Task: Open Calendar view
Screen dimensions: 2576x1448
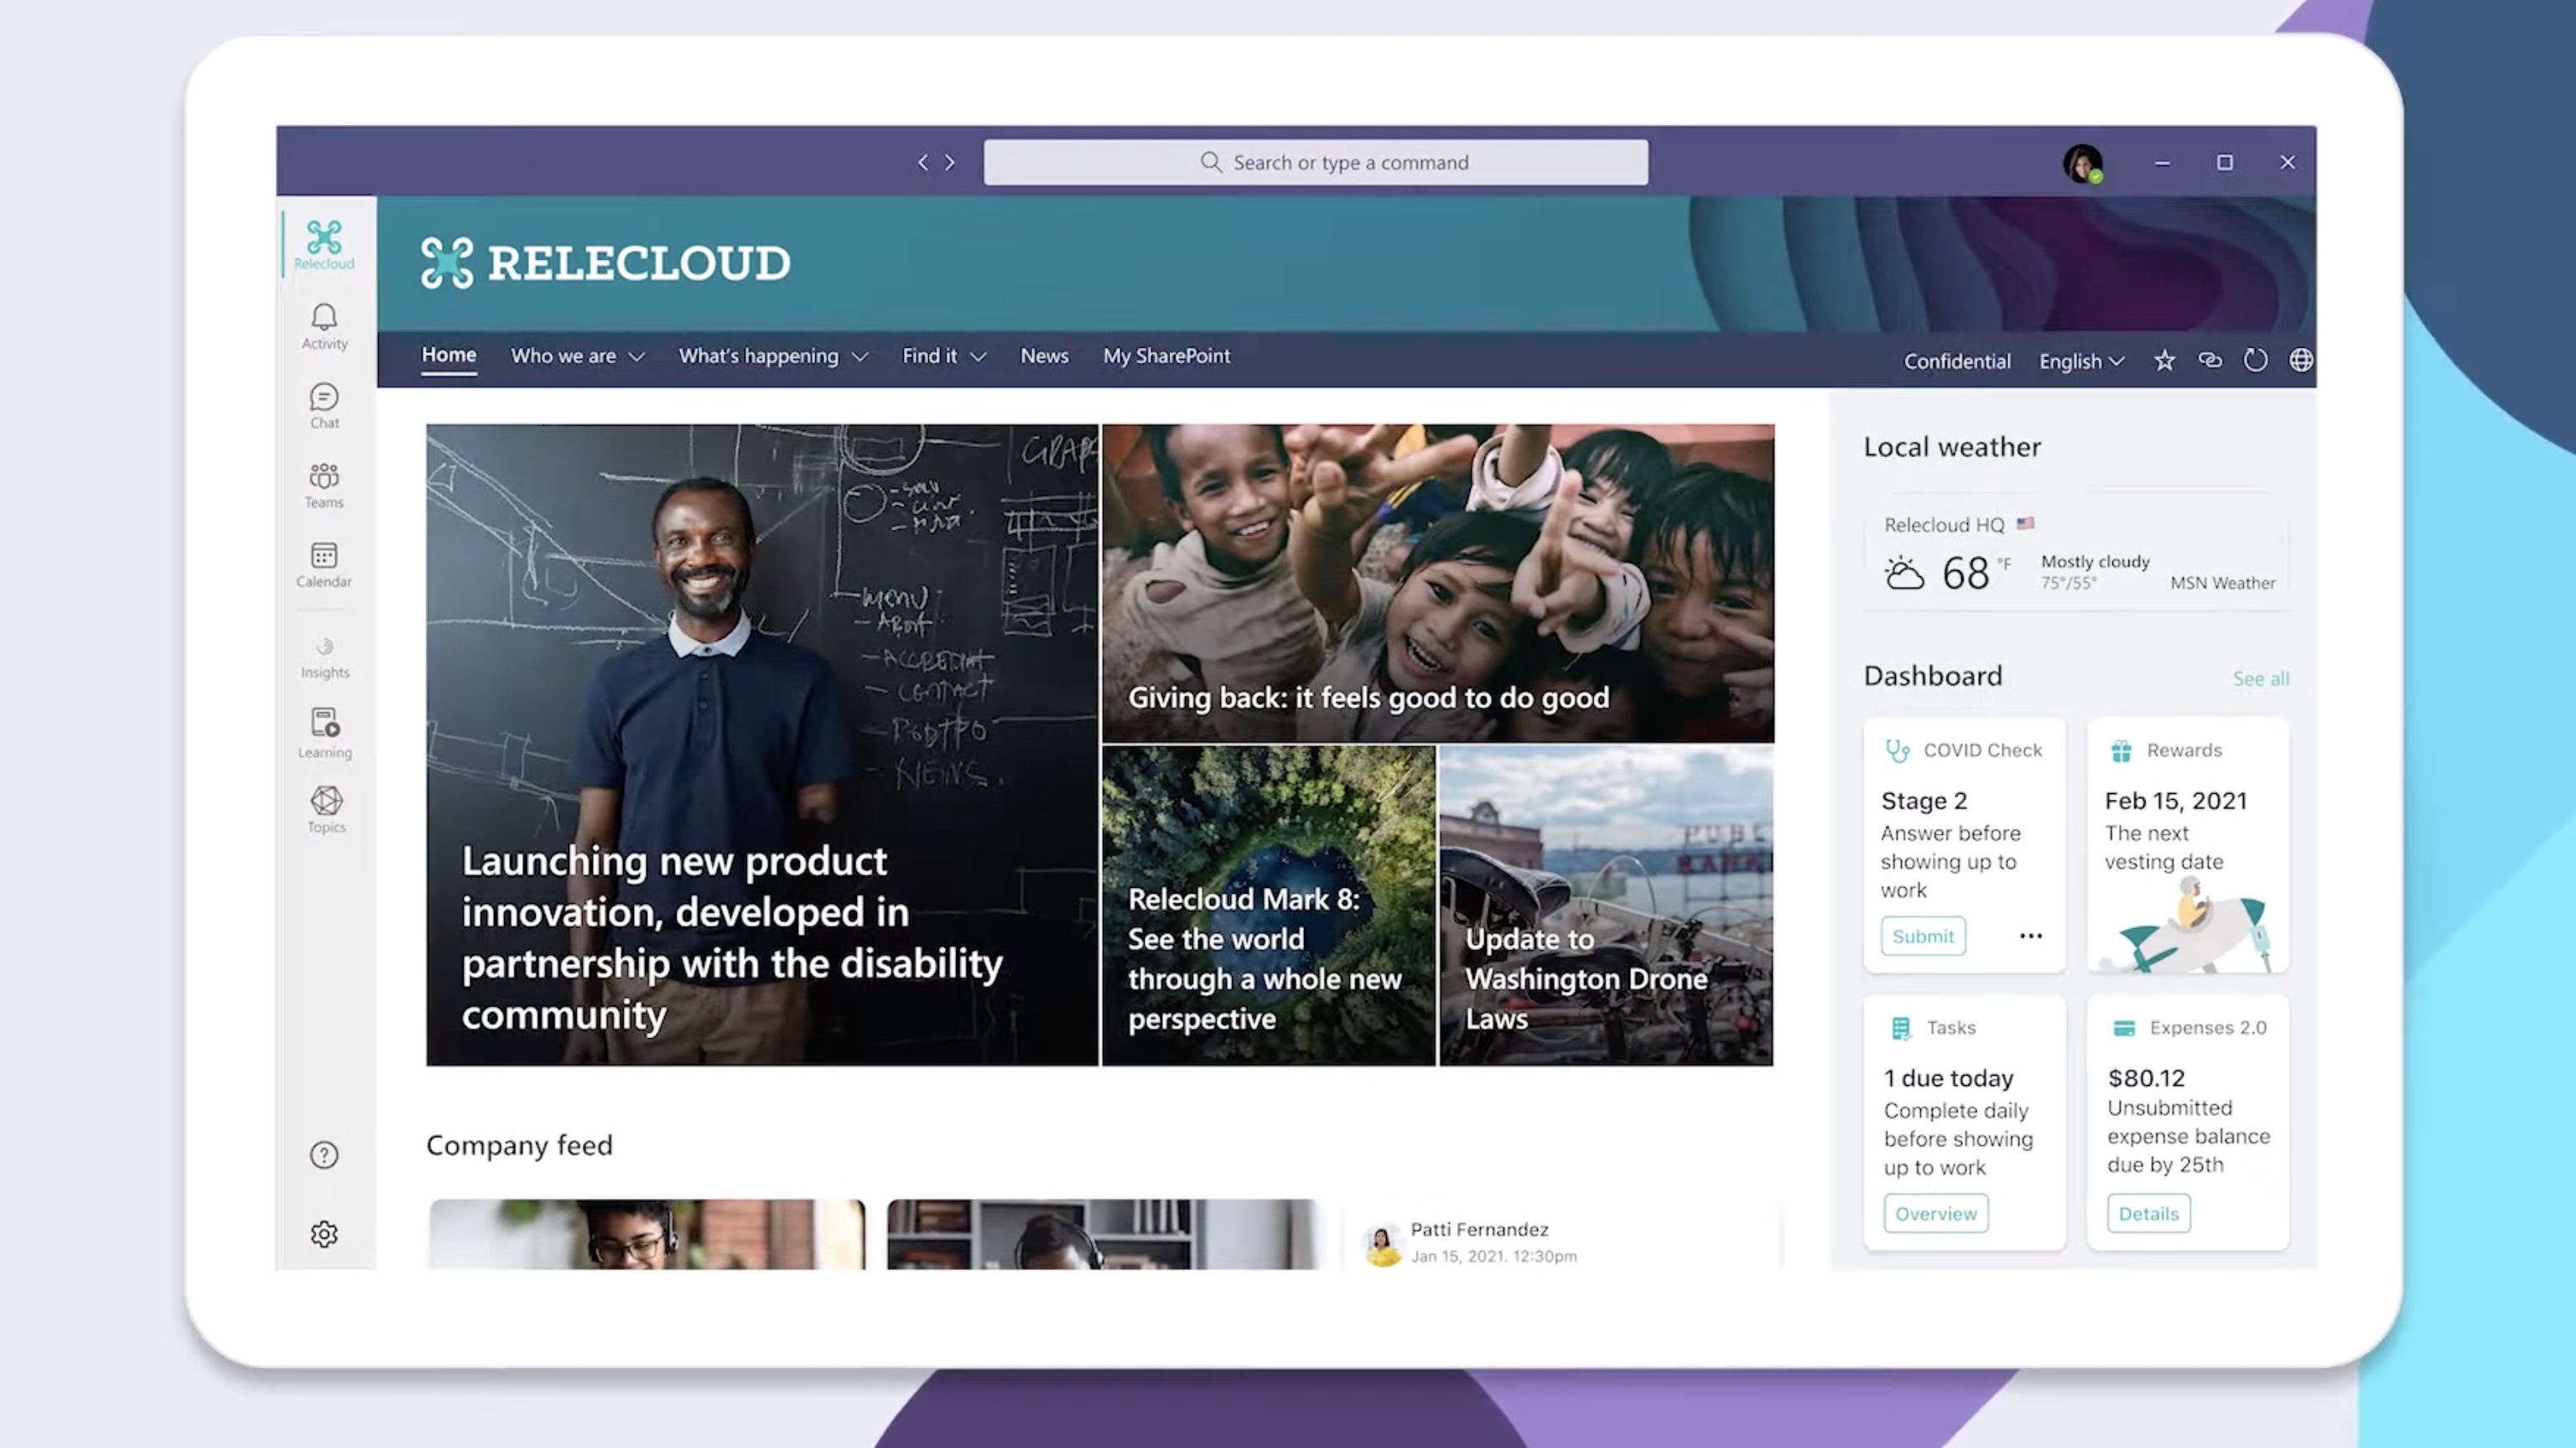Action: [324, 560]
